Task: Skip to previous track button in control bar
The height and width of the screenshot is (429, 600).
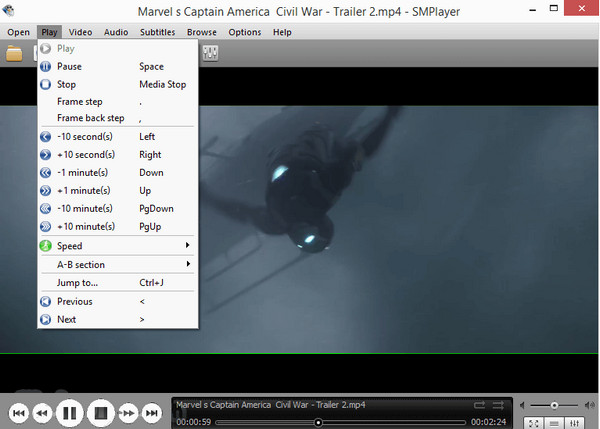Action: point(18,413)
